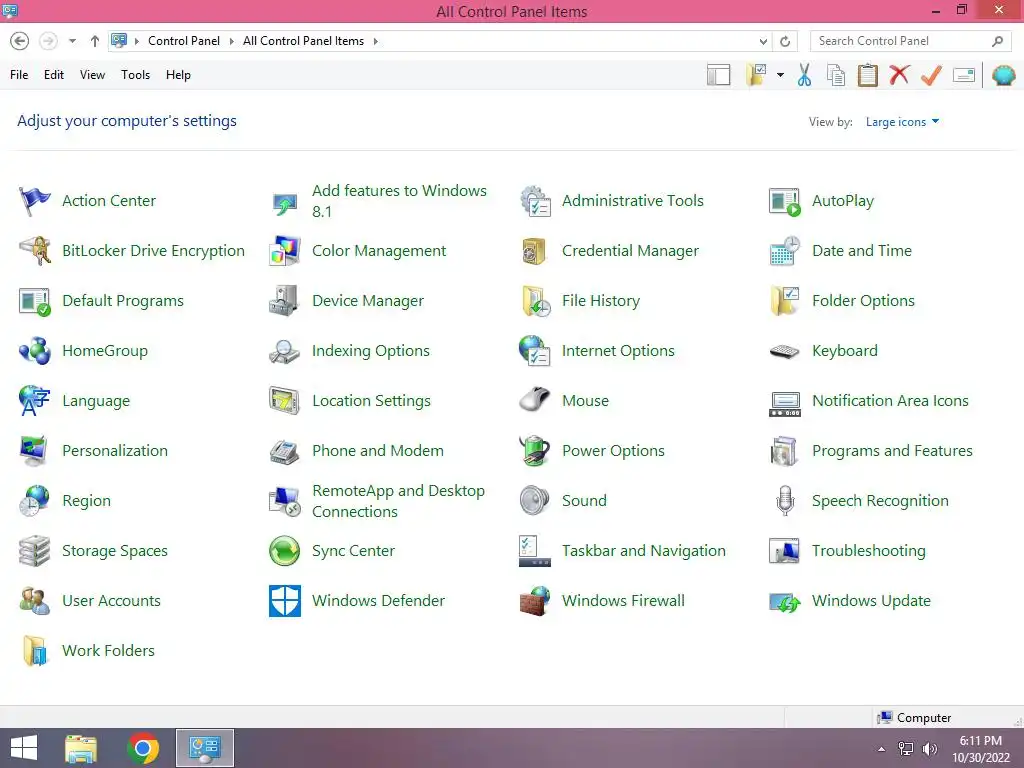Click the Mouse icon
Screen dimensions: 1024x768
pyautogui.click(x=535, y=400)
